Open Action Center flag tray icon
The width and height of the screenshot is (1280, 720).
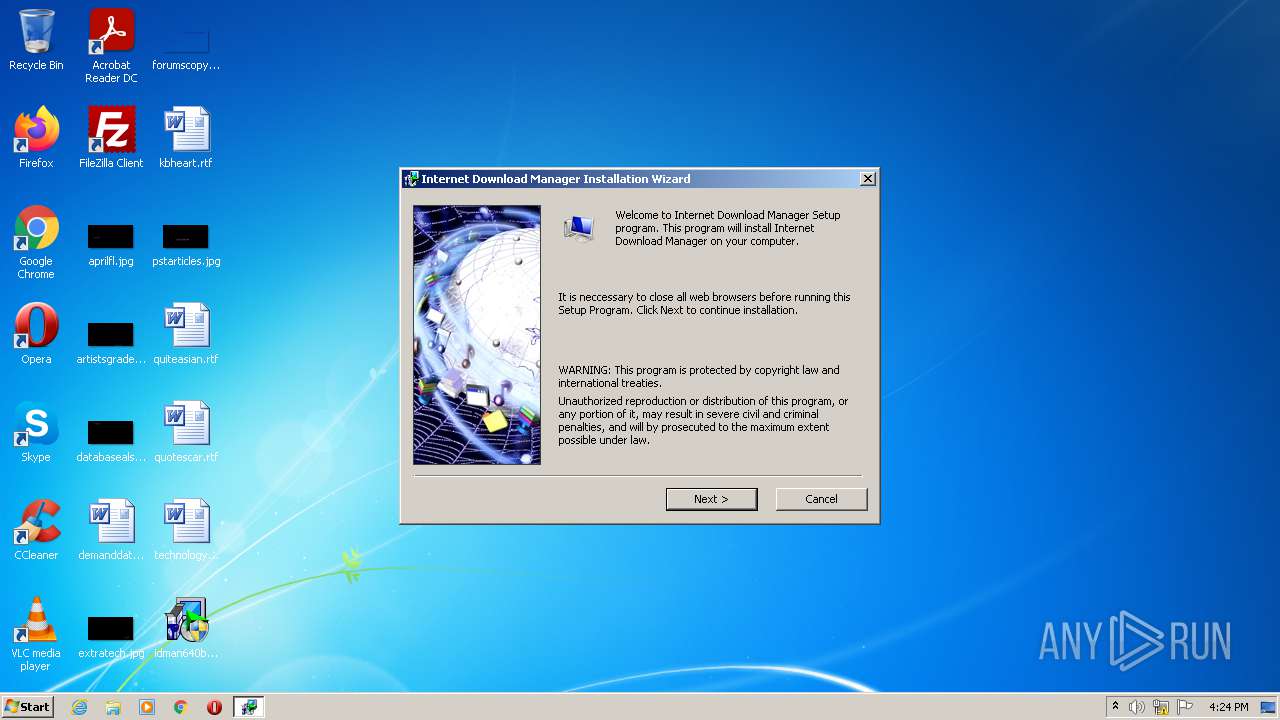point(1185,707)
